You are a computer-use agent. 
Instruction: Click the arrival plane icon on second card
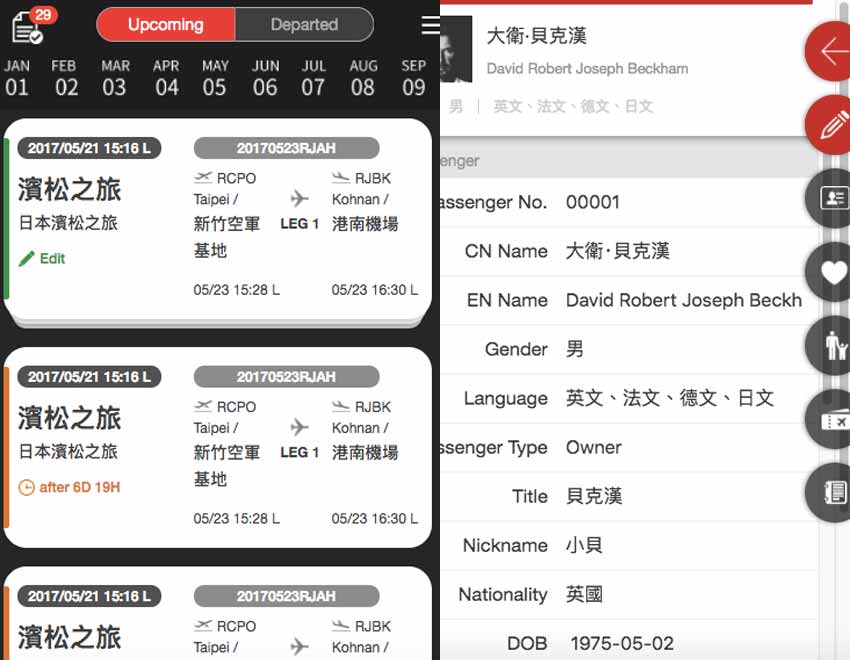pyautogui.click(x=341, y=406)
